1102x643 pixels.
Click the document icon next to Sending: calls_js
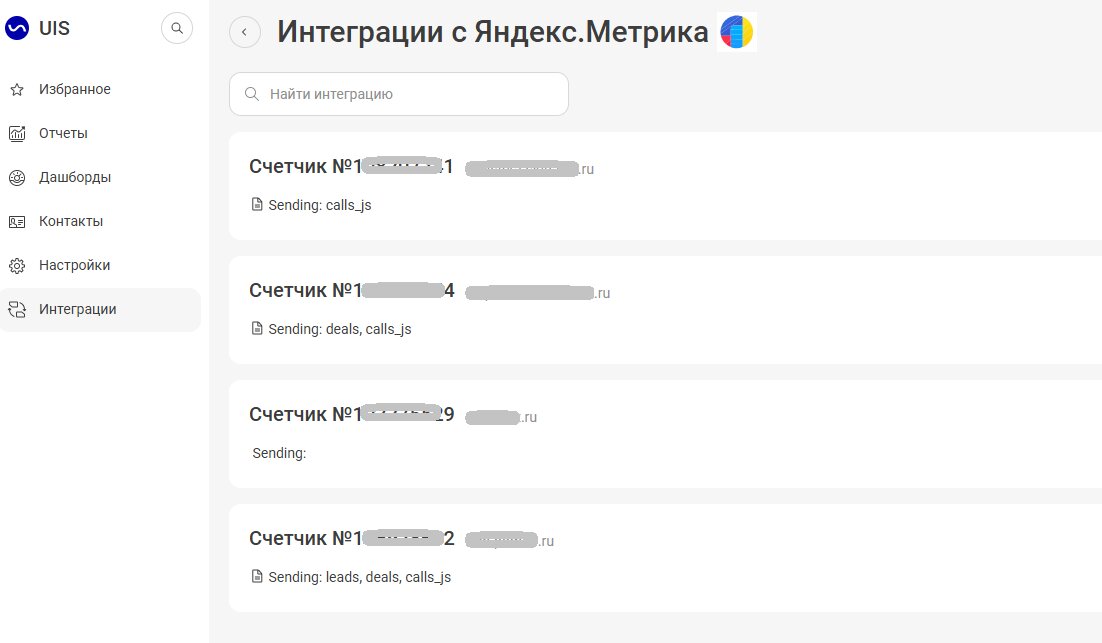[x=256, y=204]
